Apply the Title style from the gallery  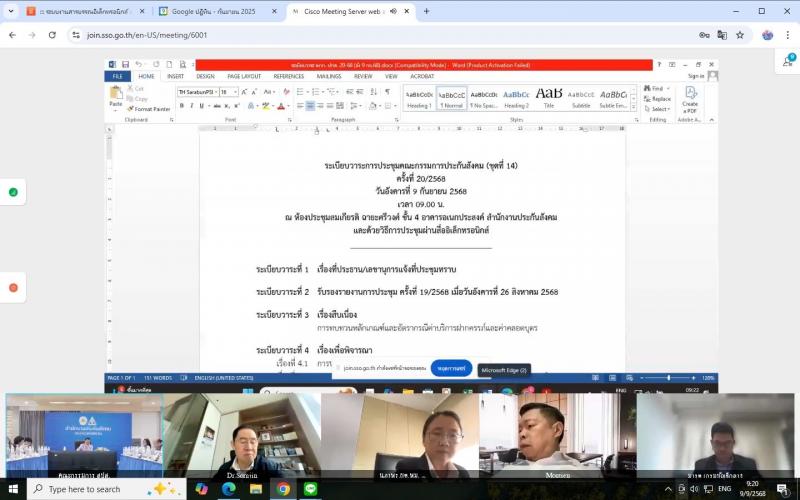[549, 98]
